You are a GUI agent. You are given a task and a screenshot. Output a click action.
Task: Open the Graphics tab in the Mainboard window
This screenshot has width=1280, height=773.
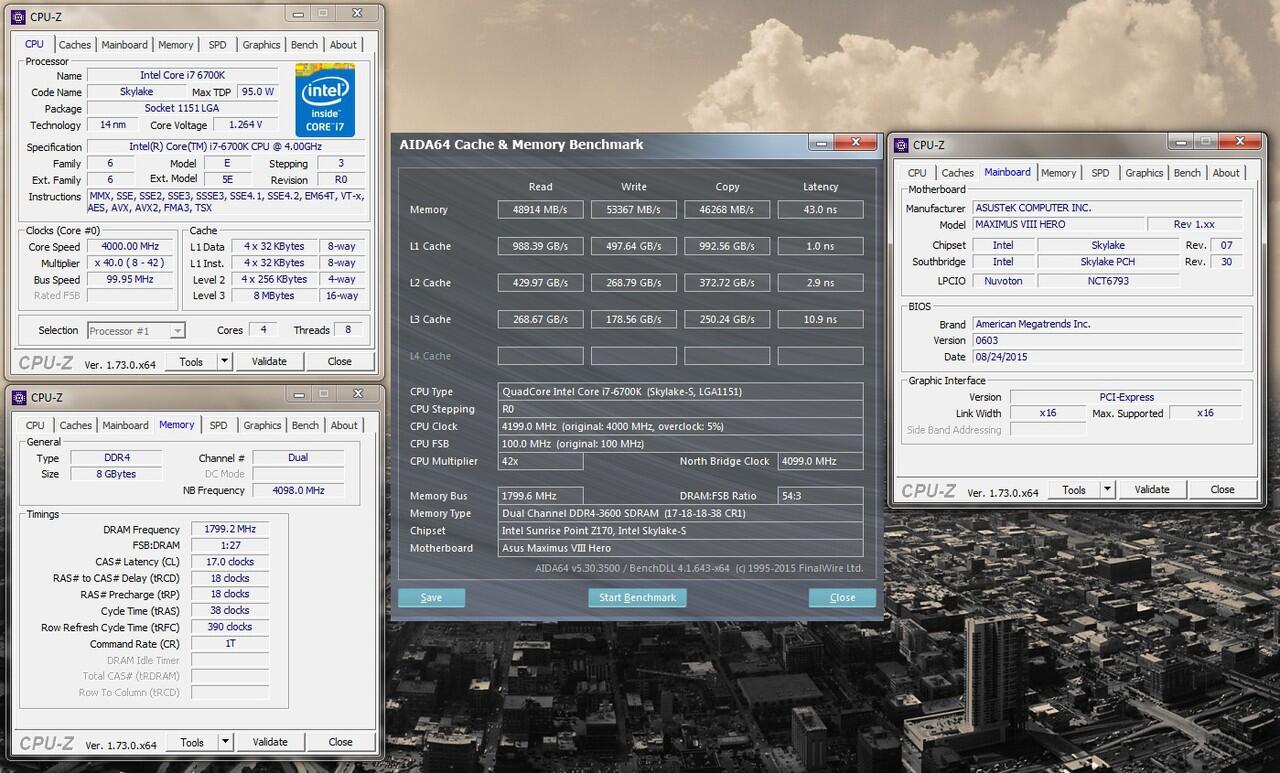click(x=1144, y=173)
